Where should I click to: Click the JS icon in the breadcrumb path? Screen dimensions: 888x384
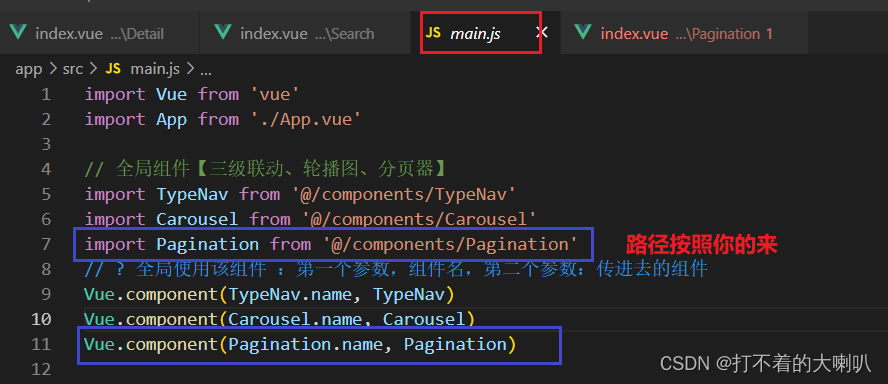pos(114,69)
